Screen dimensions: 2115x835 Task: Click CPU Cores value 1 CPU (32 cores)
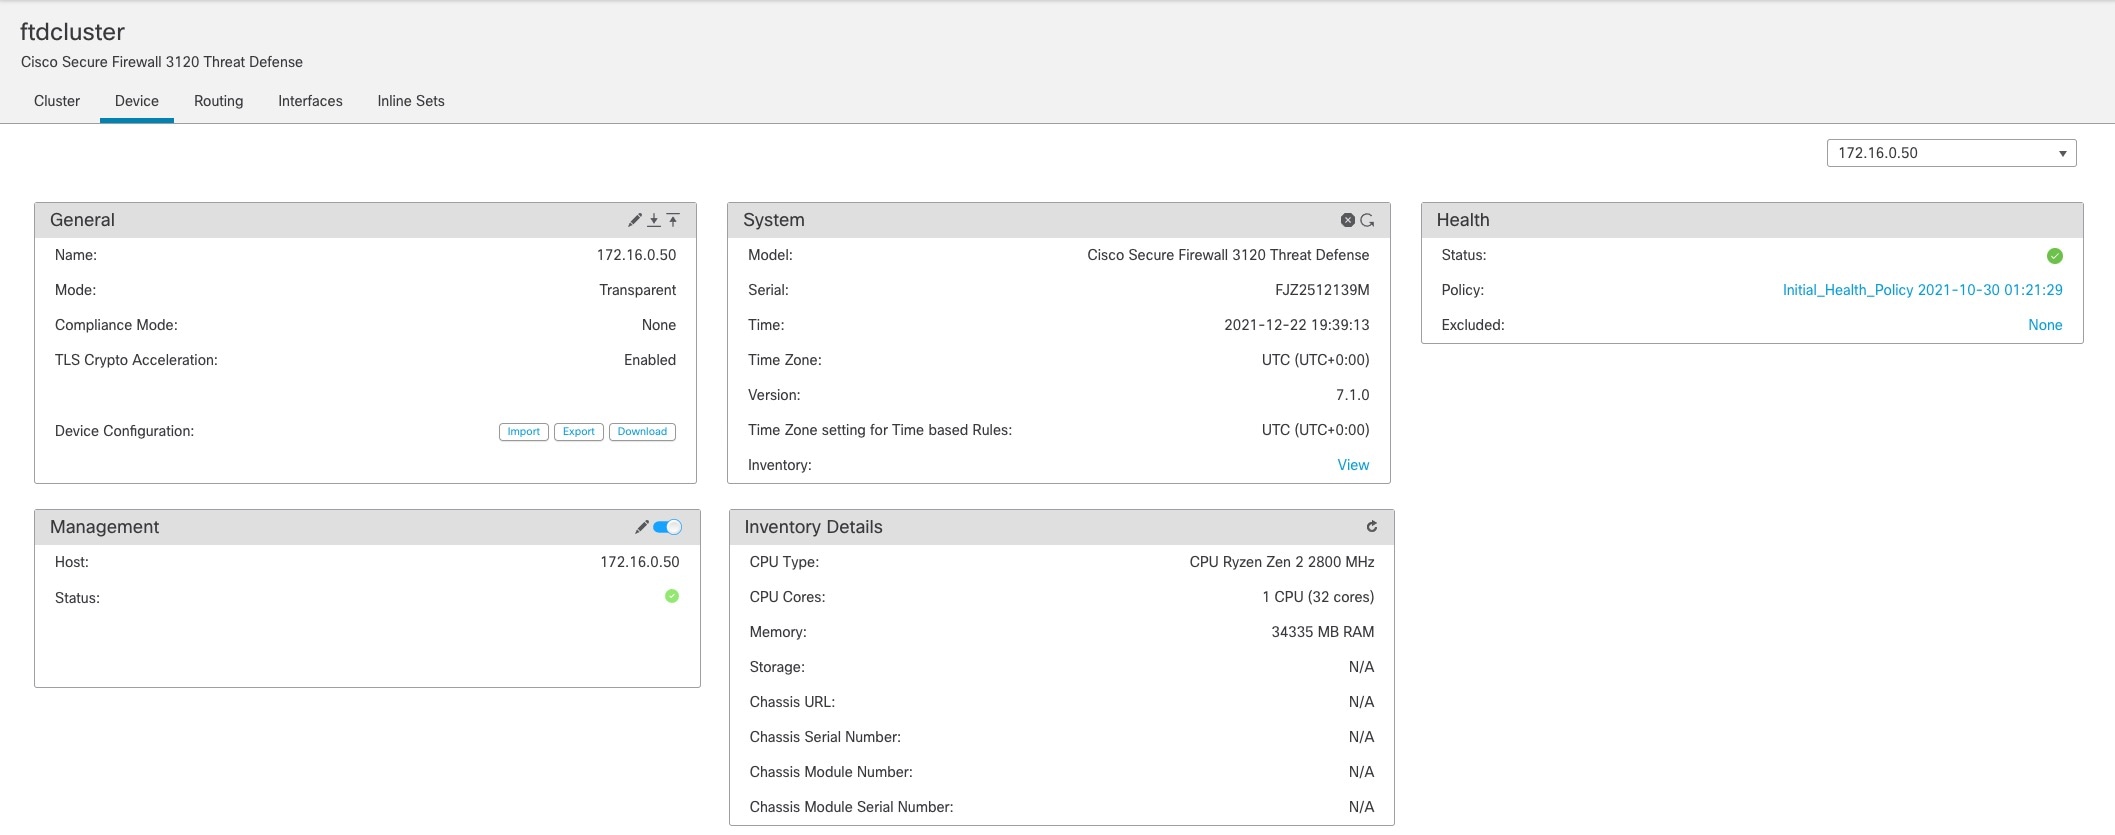1318,597
